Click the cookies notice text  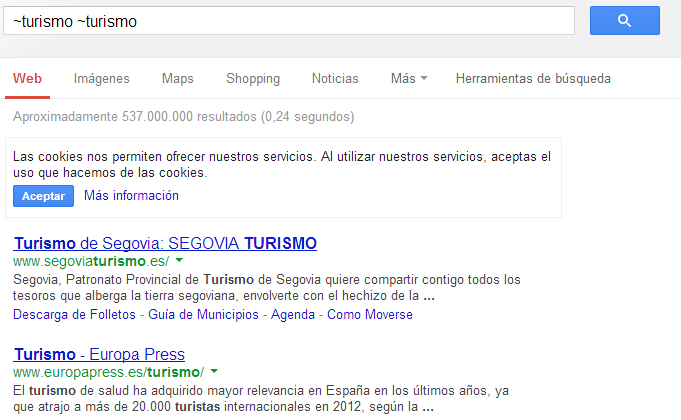(x=282, y=165)
